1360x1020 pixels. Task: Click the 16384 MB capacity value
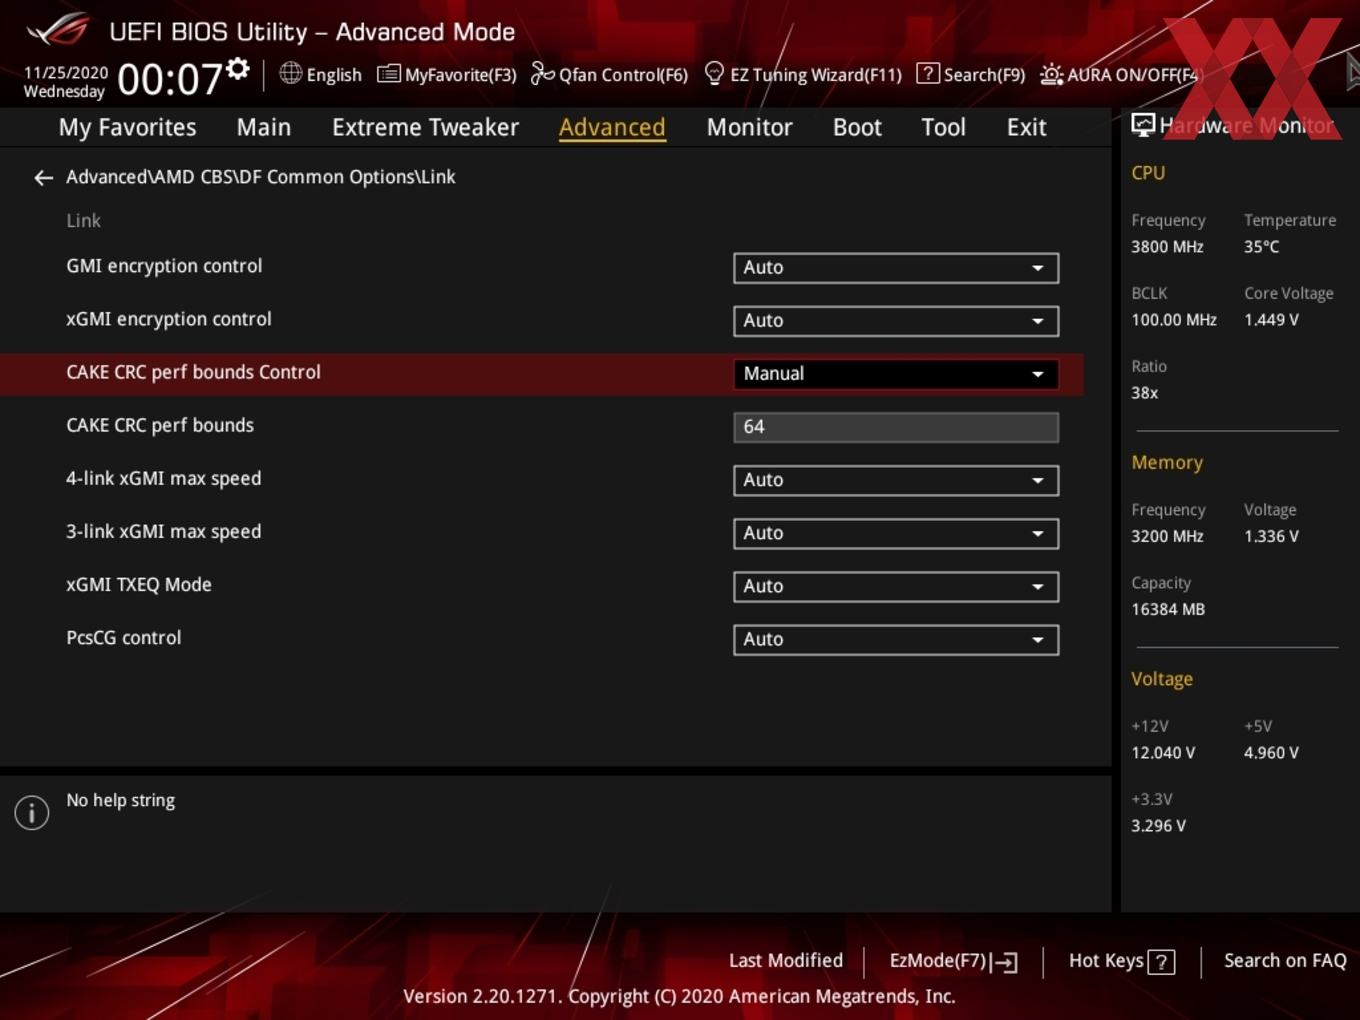(1168, 609)
